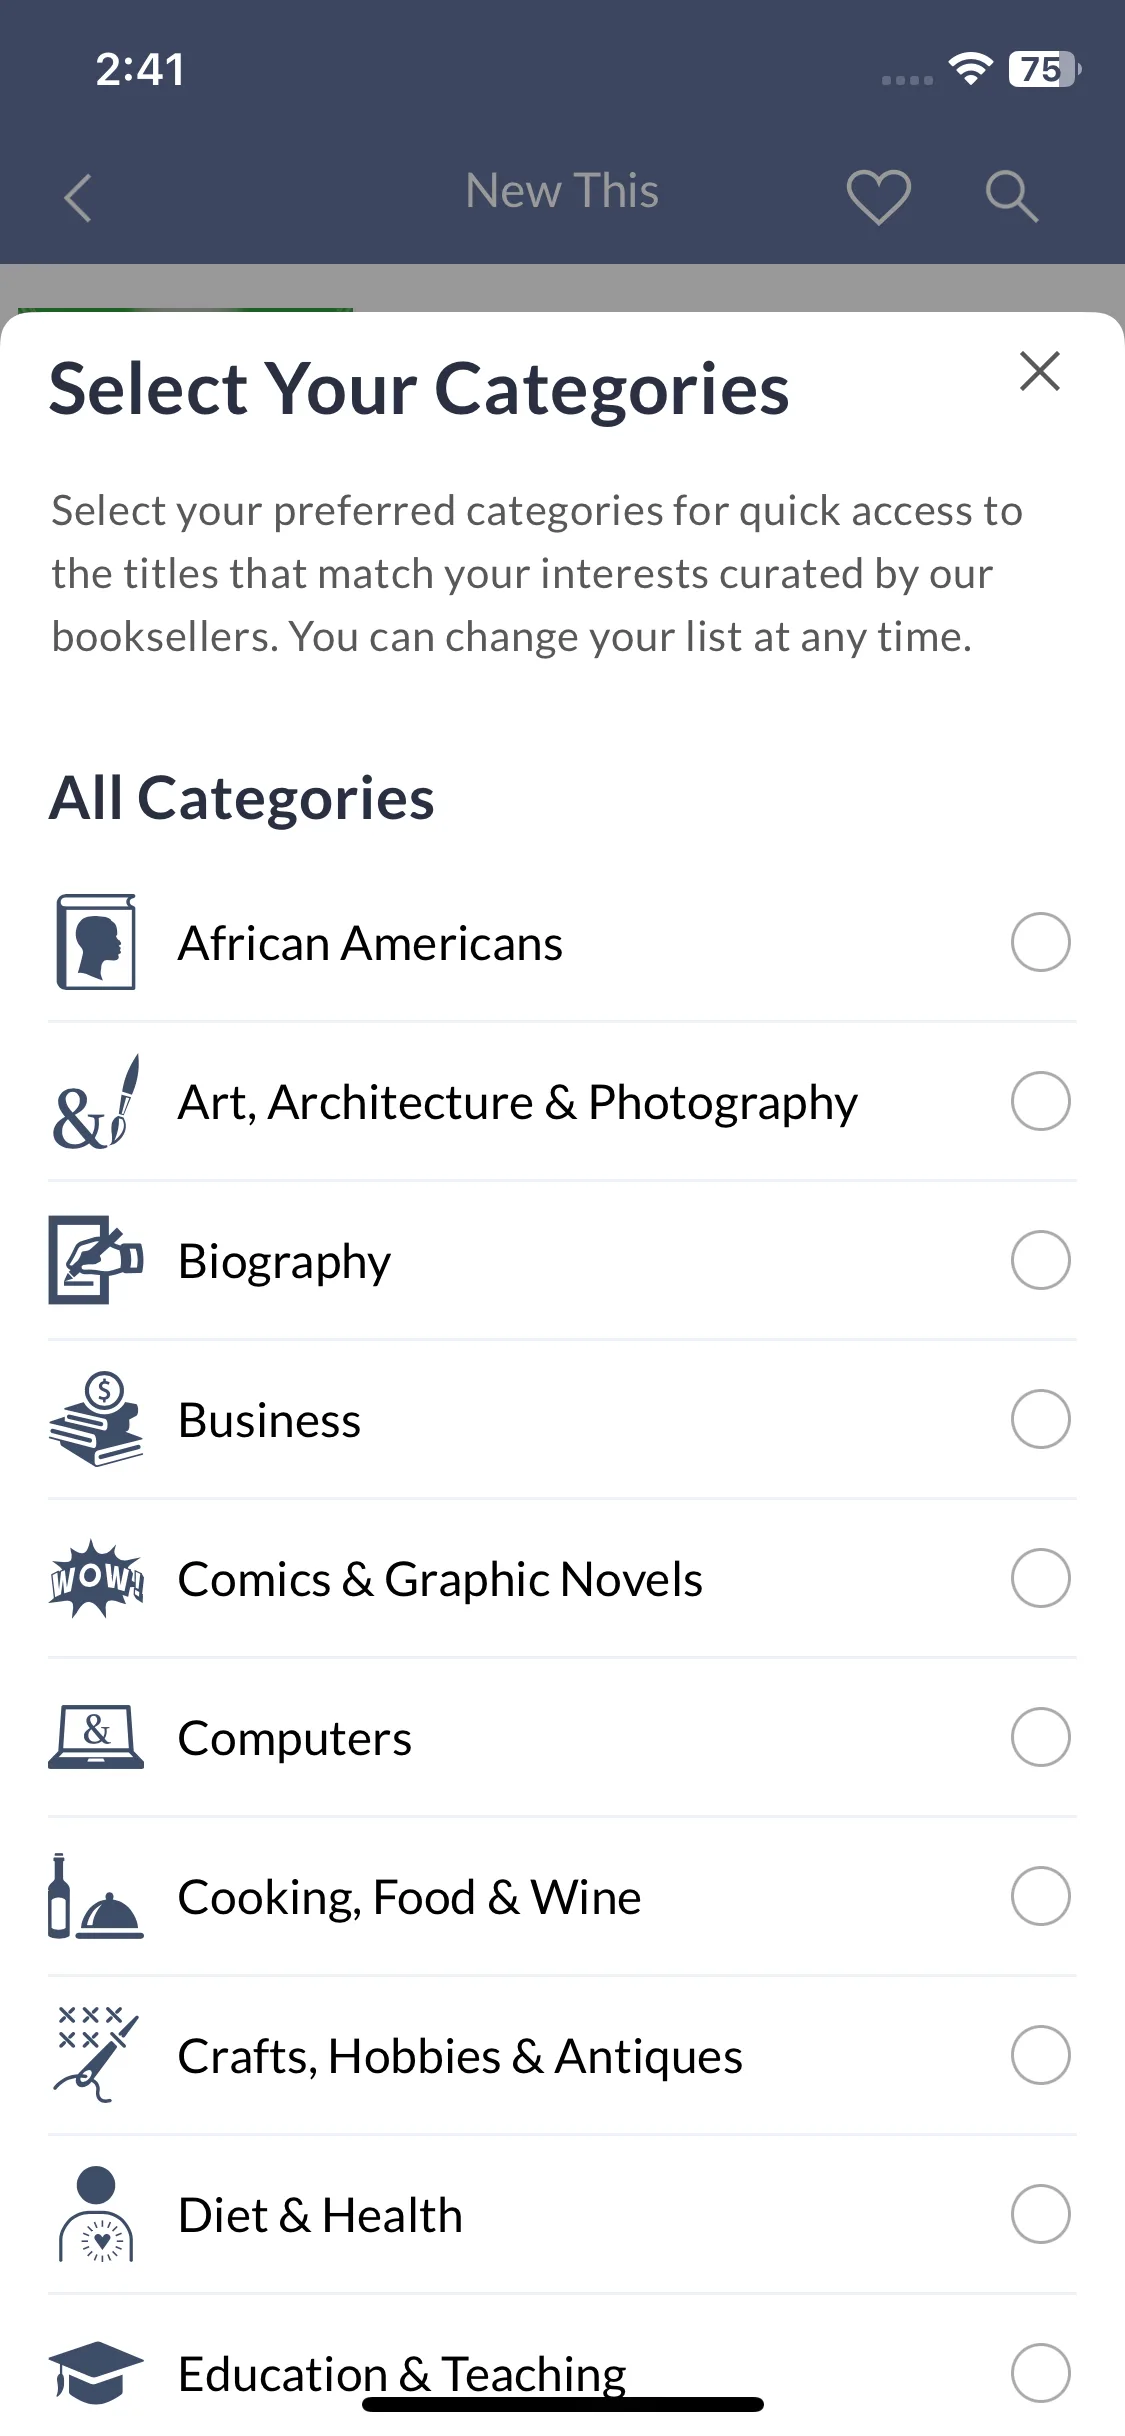Choose the Comics & Graphic Novels row
Screen dimensions: 1125x2436
pos(562,1578)
